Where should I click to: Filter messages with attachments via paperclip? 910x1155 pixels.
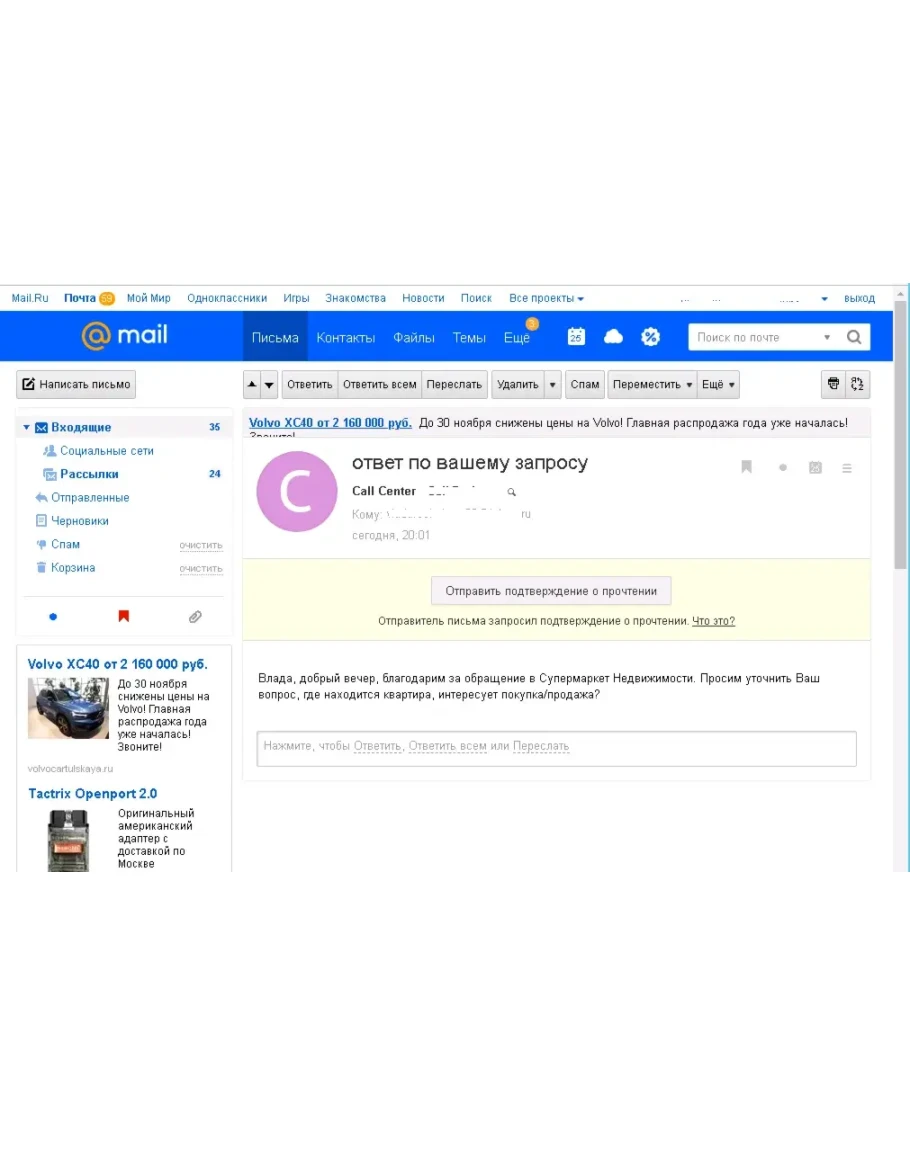coord(195,617)
